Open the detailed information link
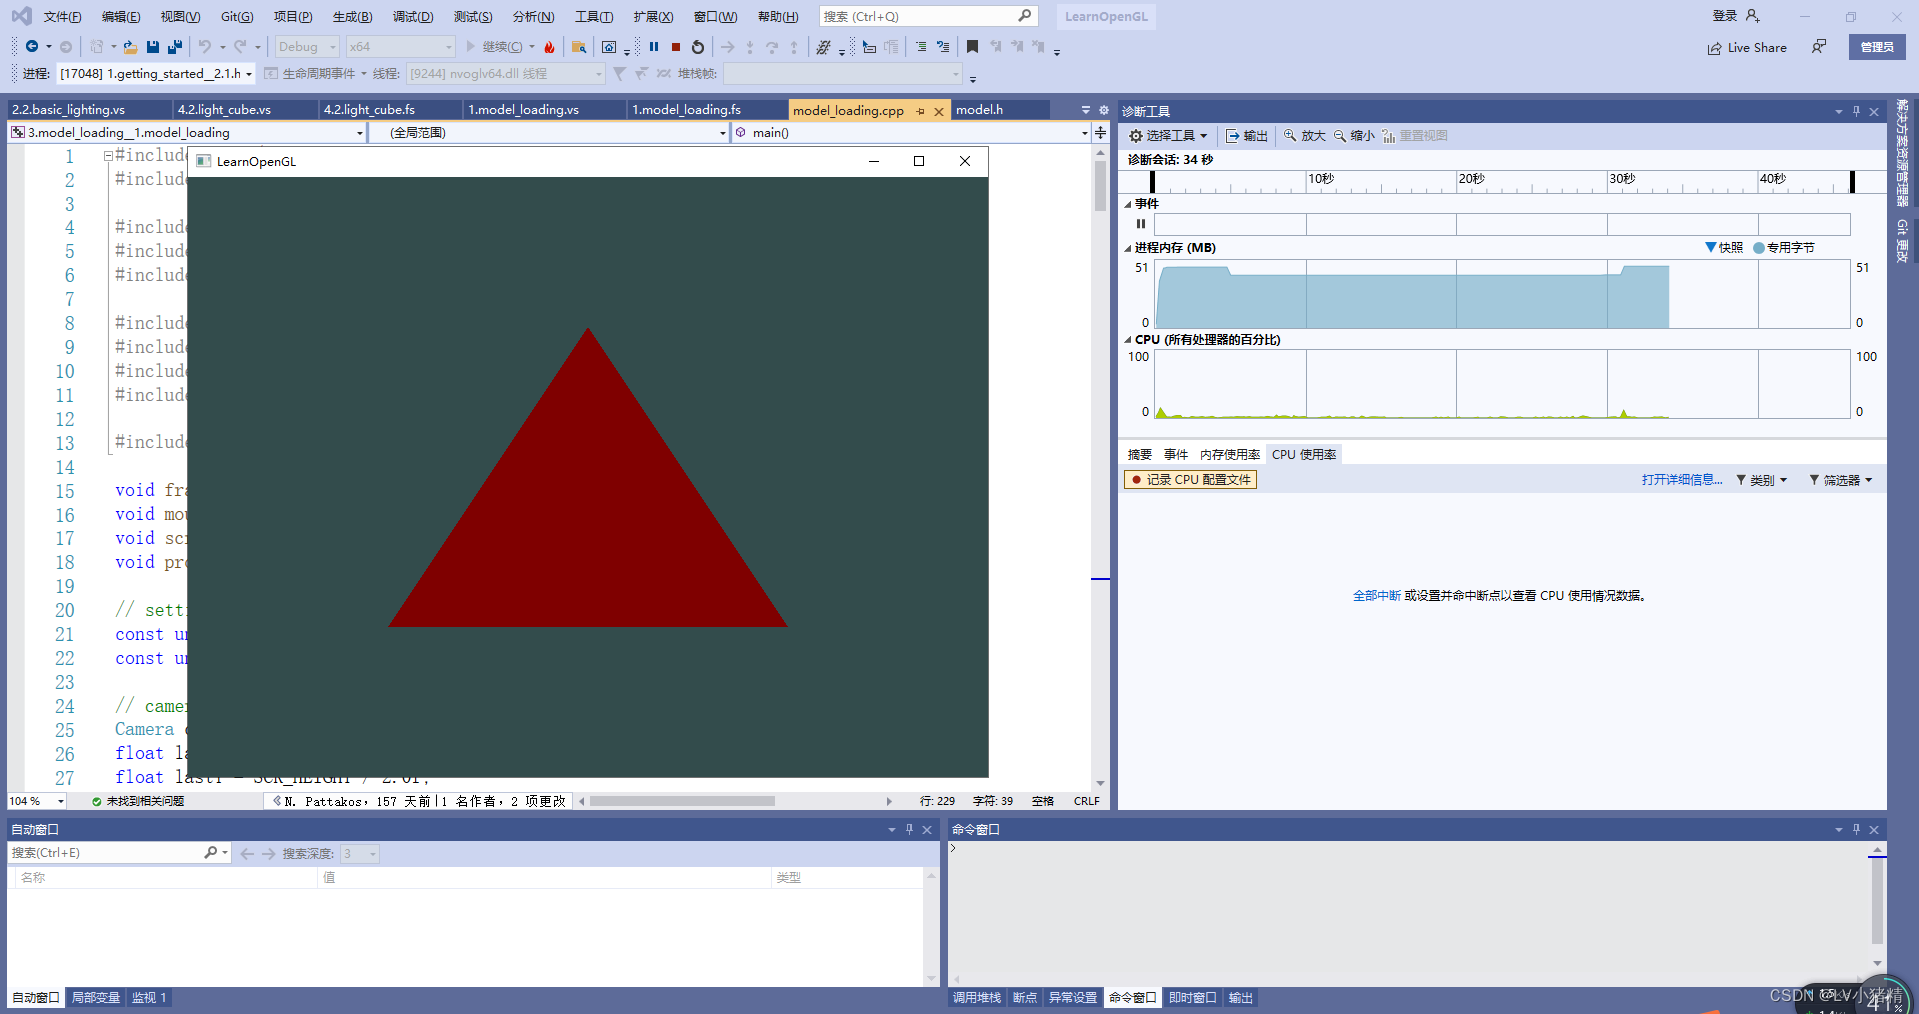 pyautogui.click(x=1682, y=480)
